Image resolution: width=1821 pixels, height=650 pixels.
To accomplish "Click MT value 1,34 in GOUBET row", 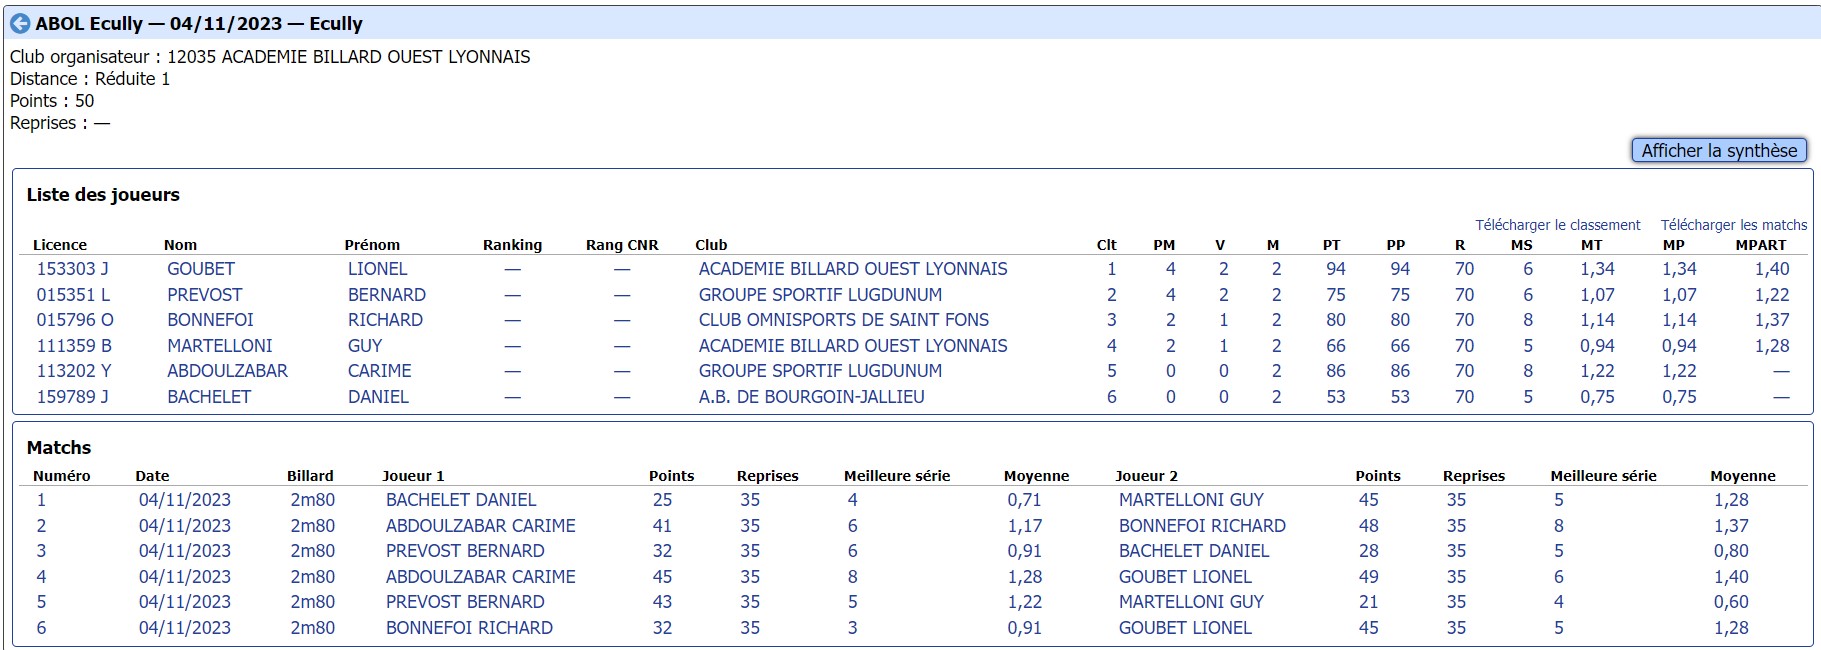I will (x=1597, y=269).
